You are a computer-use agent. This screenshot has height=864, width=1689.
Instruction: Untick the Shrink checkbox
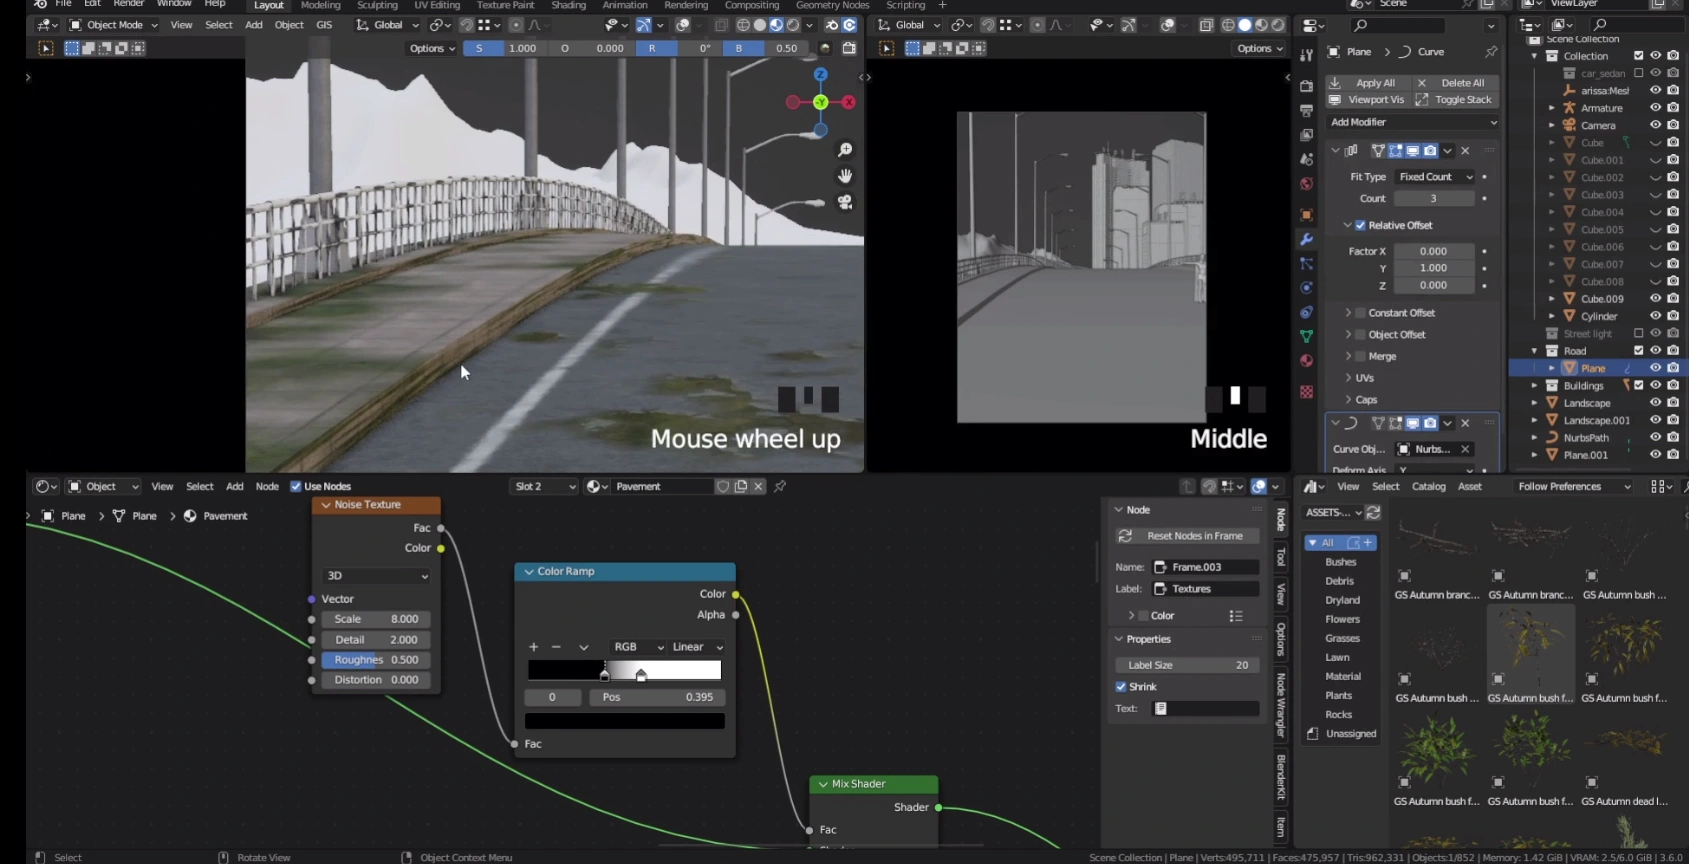(1121, 687)
